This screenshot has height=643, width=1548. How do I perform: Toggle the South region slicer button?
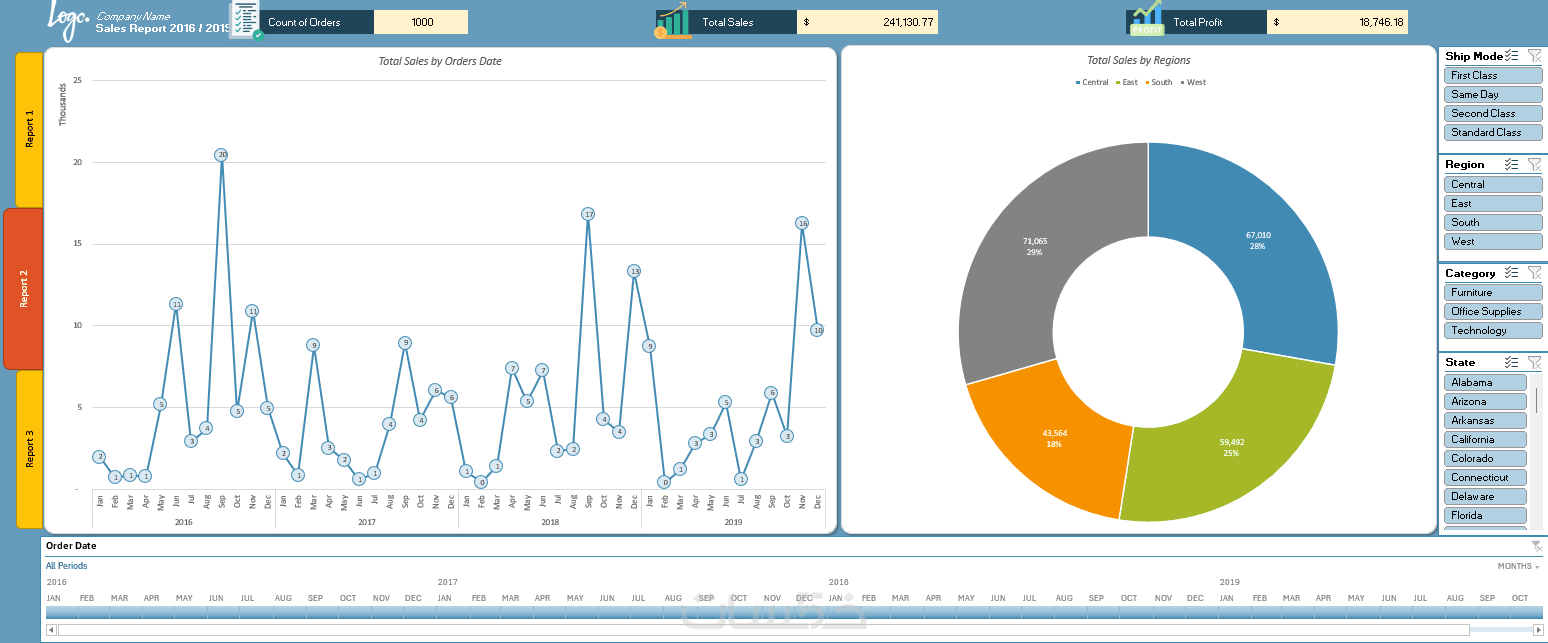[1493, 222]
